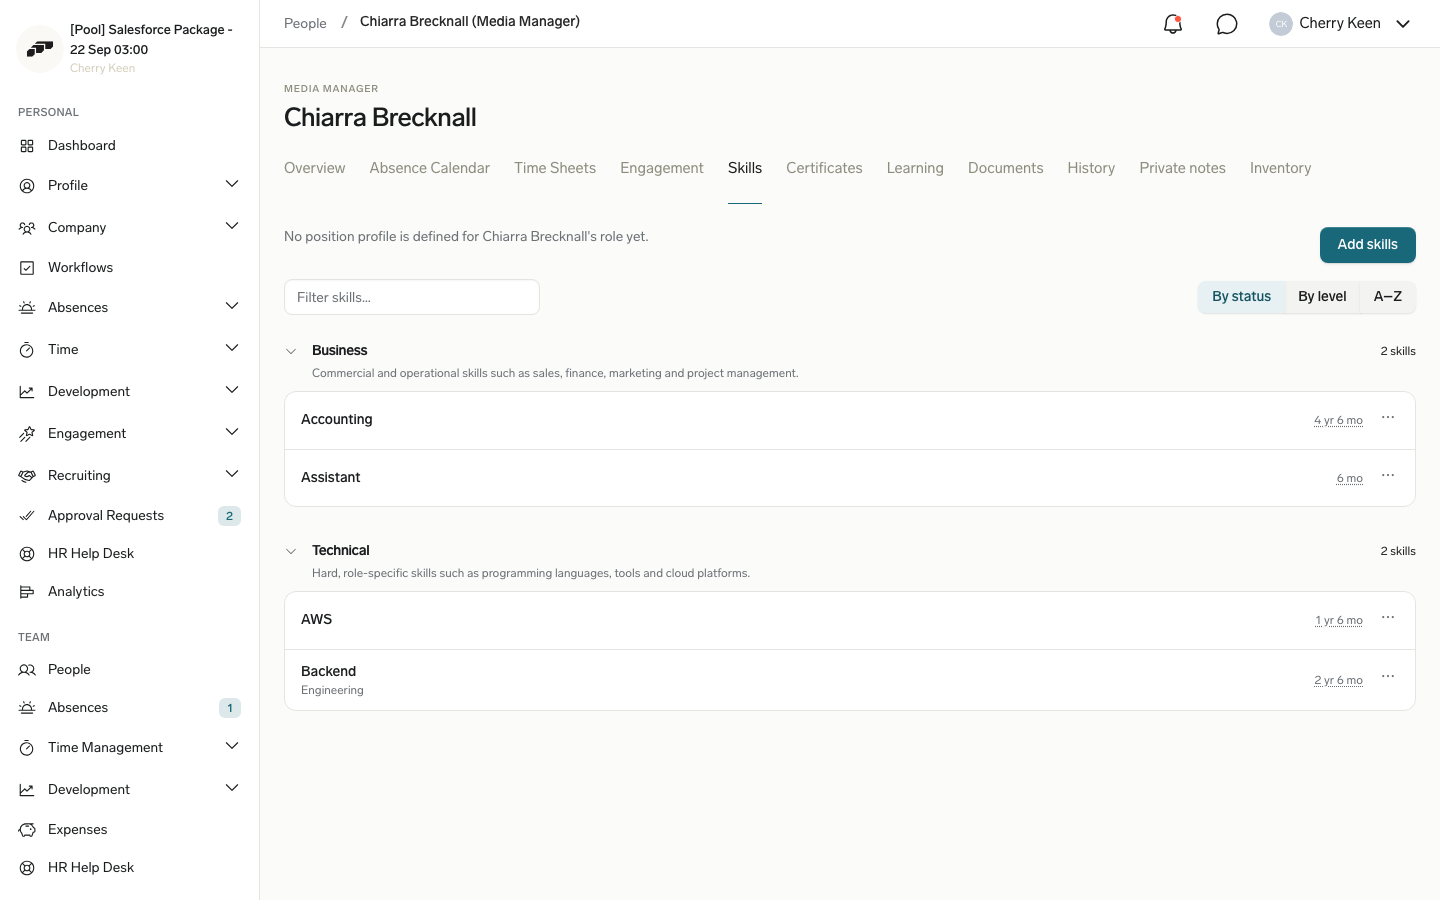Screen dimensions: 1440x900
Task: Click the team People icon in sidebar
Action: pos(27,670)
